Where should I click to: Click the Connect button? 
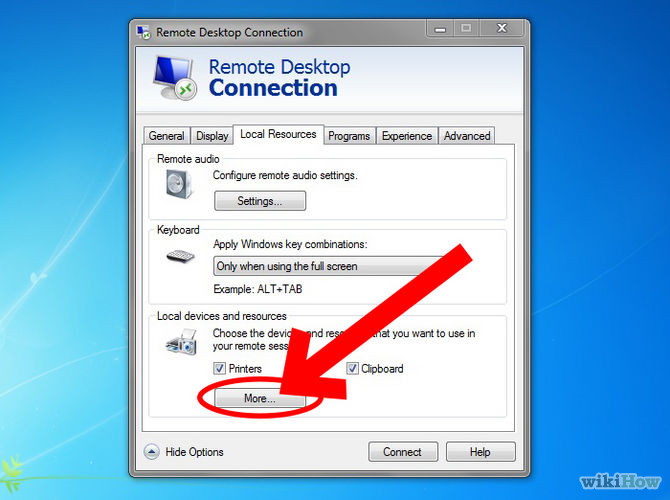click(x=403, y=452)
